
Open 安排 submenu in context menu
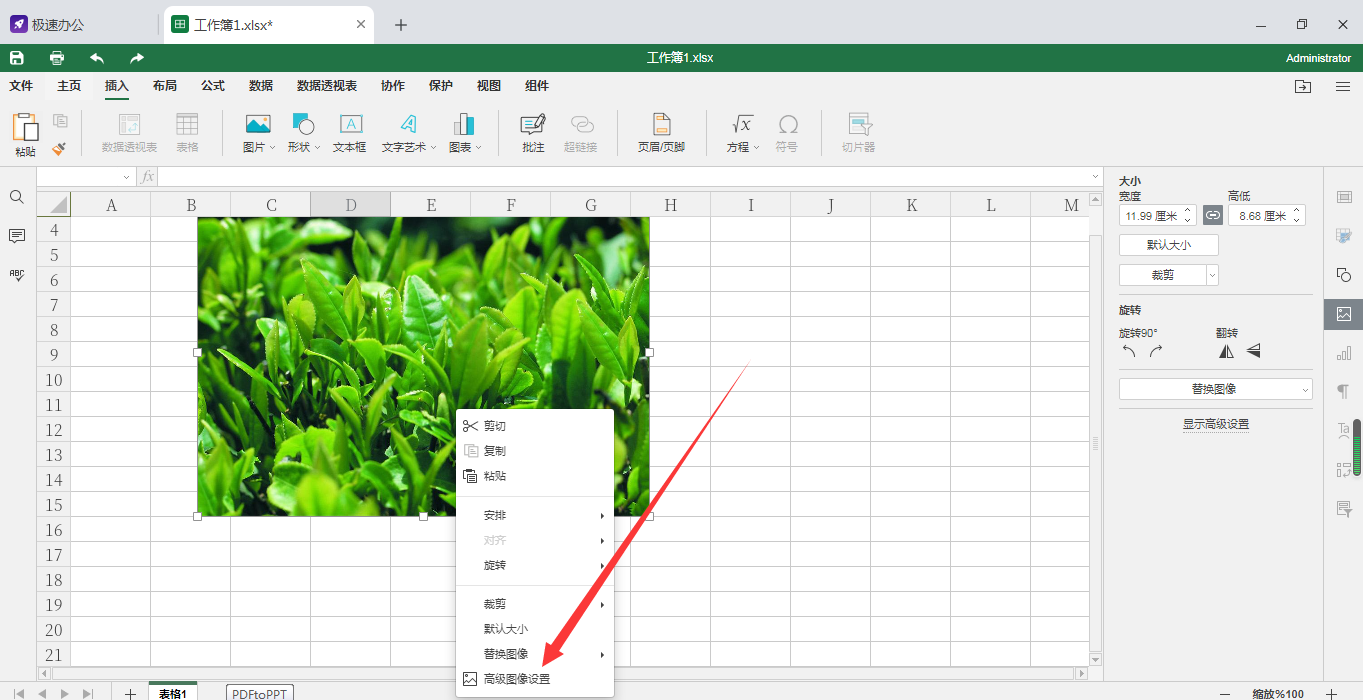click(x=535, y=515)
